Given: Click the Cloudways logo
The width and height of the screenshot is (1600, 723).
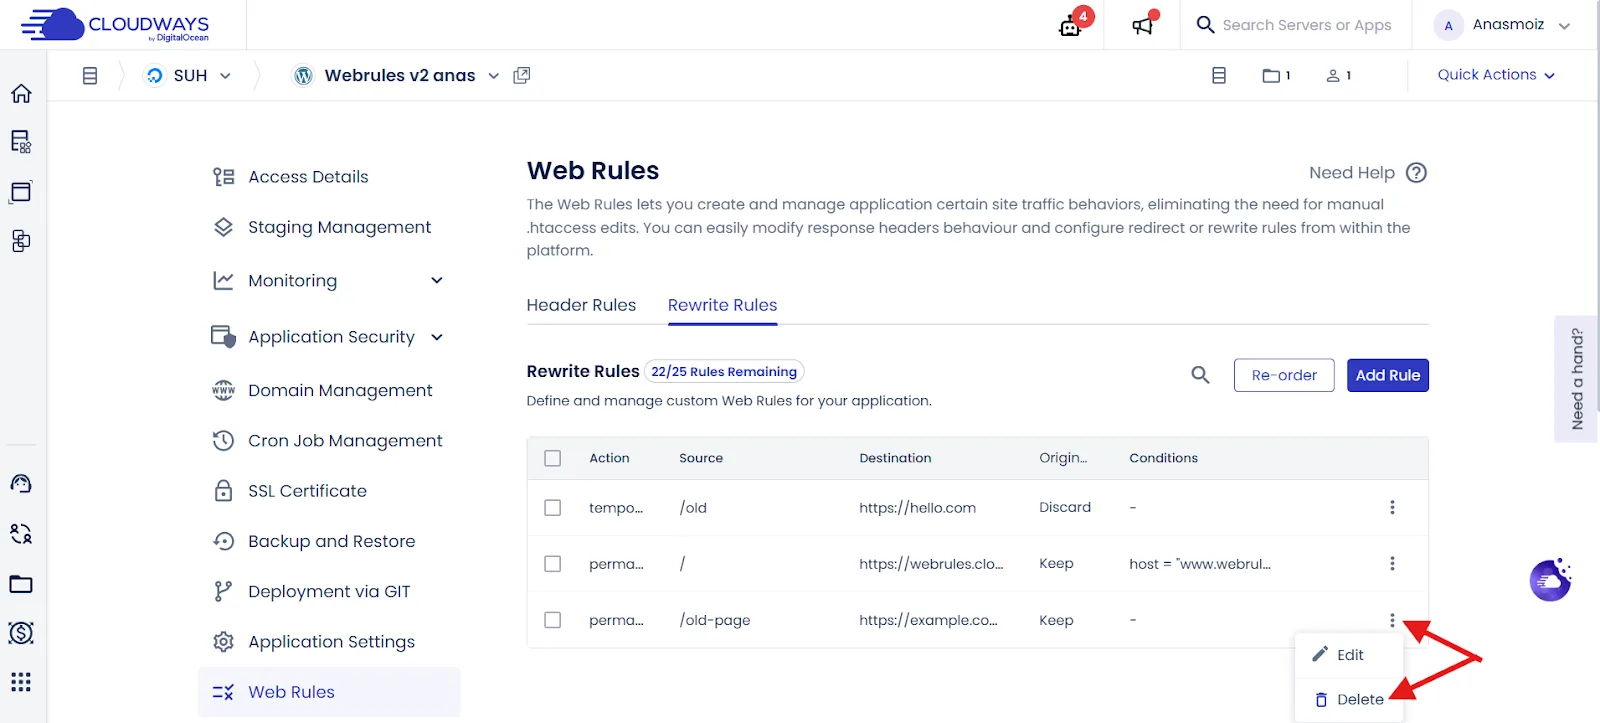Looking at the screenshot, I should coord(115,25).
